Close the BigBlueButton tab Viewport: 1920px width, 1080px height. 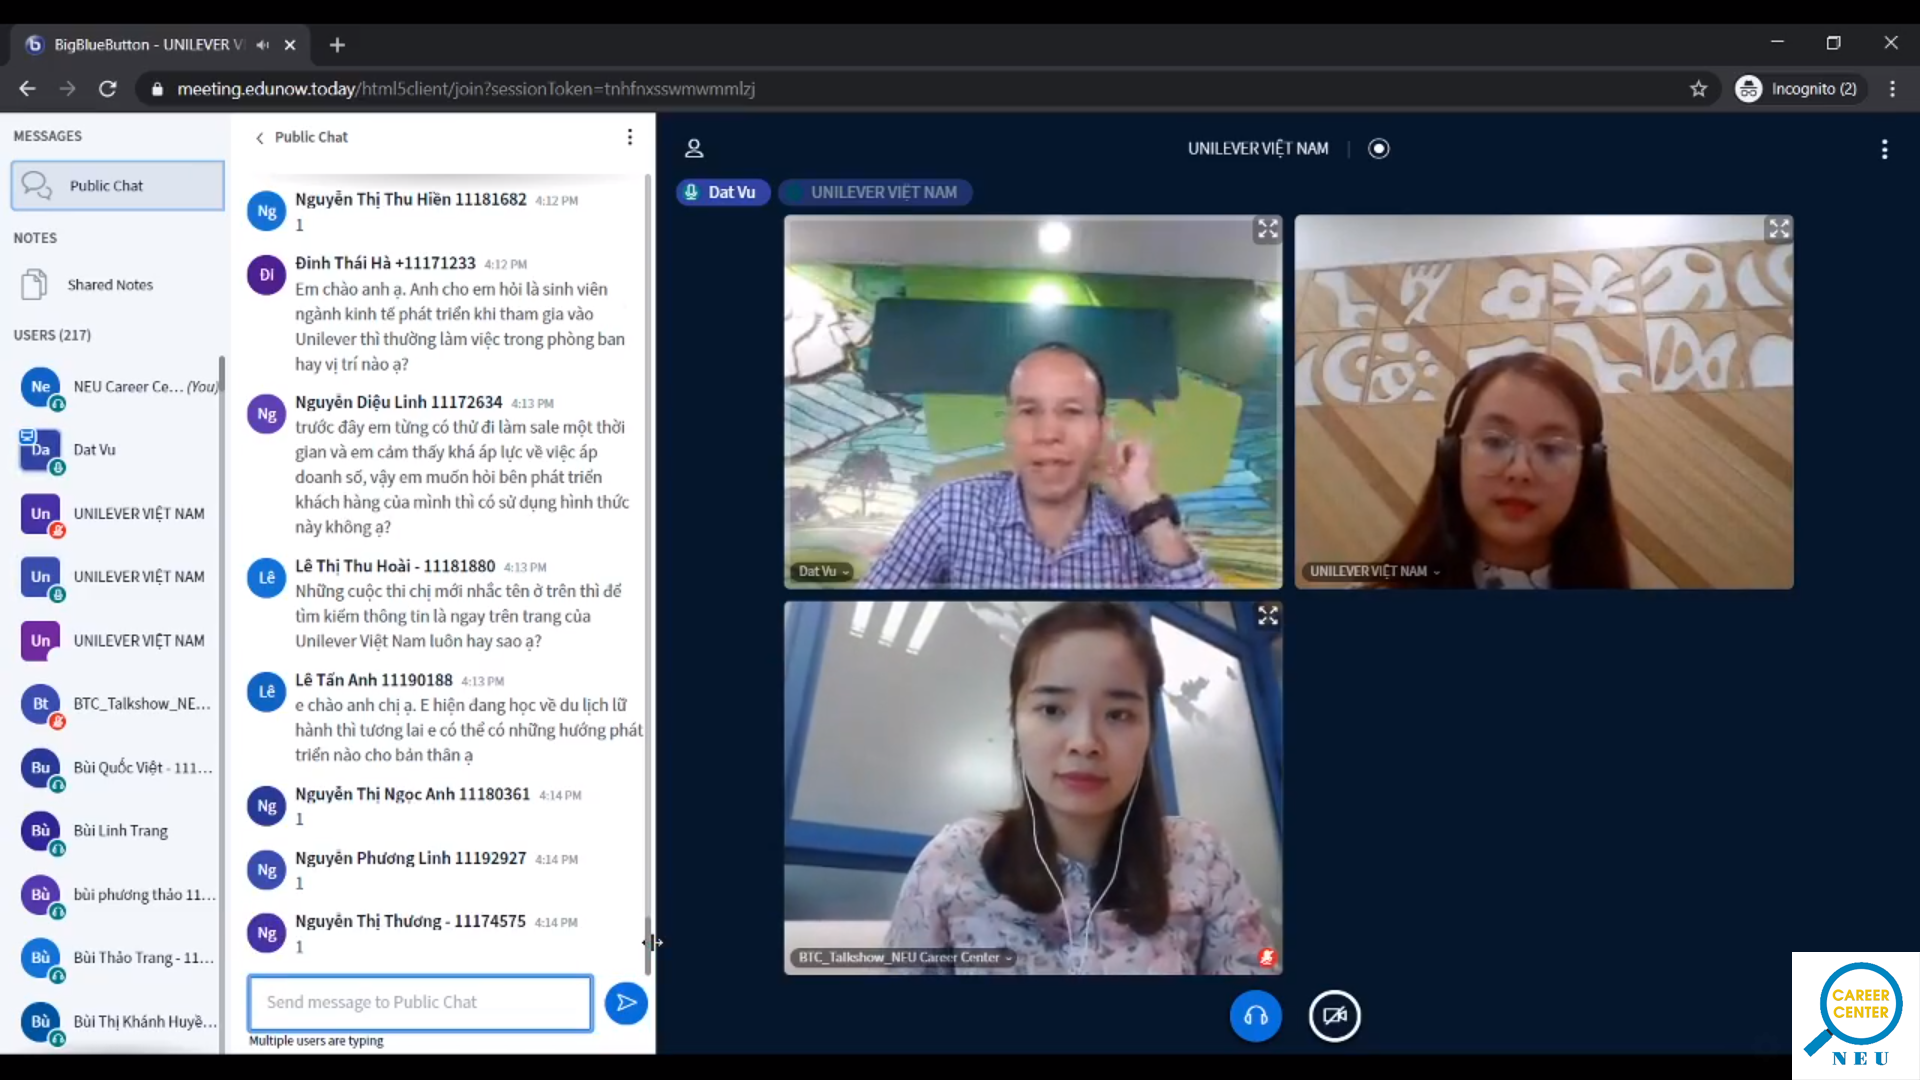(x=290, y=45)
